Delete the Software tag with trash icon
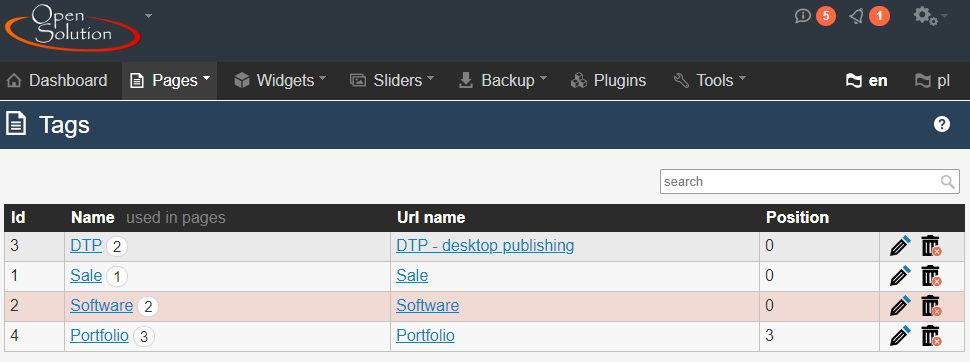This screenshot has height=362, width=970. pos(931,306)
